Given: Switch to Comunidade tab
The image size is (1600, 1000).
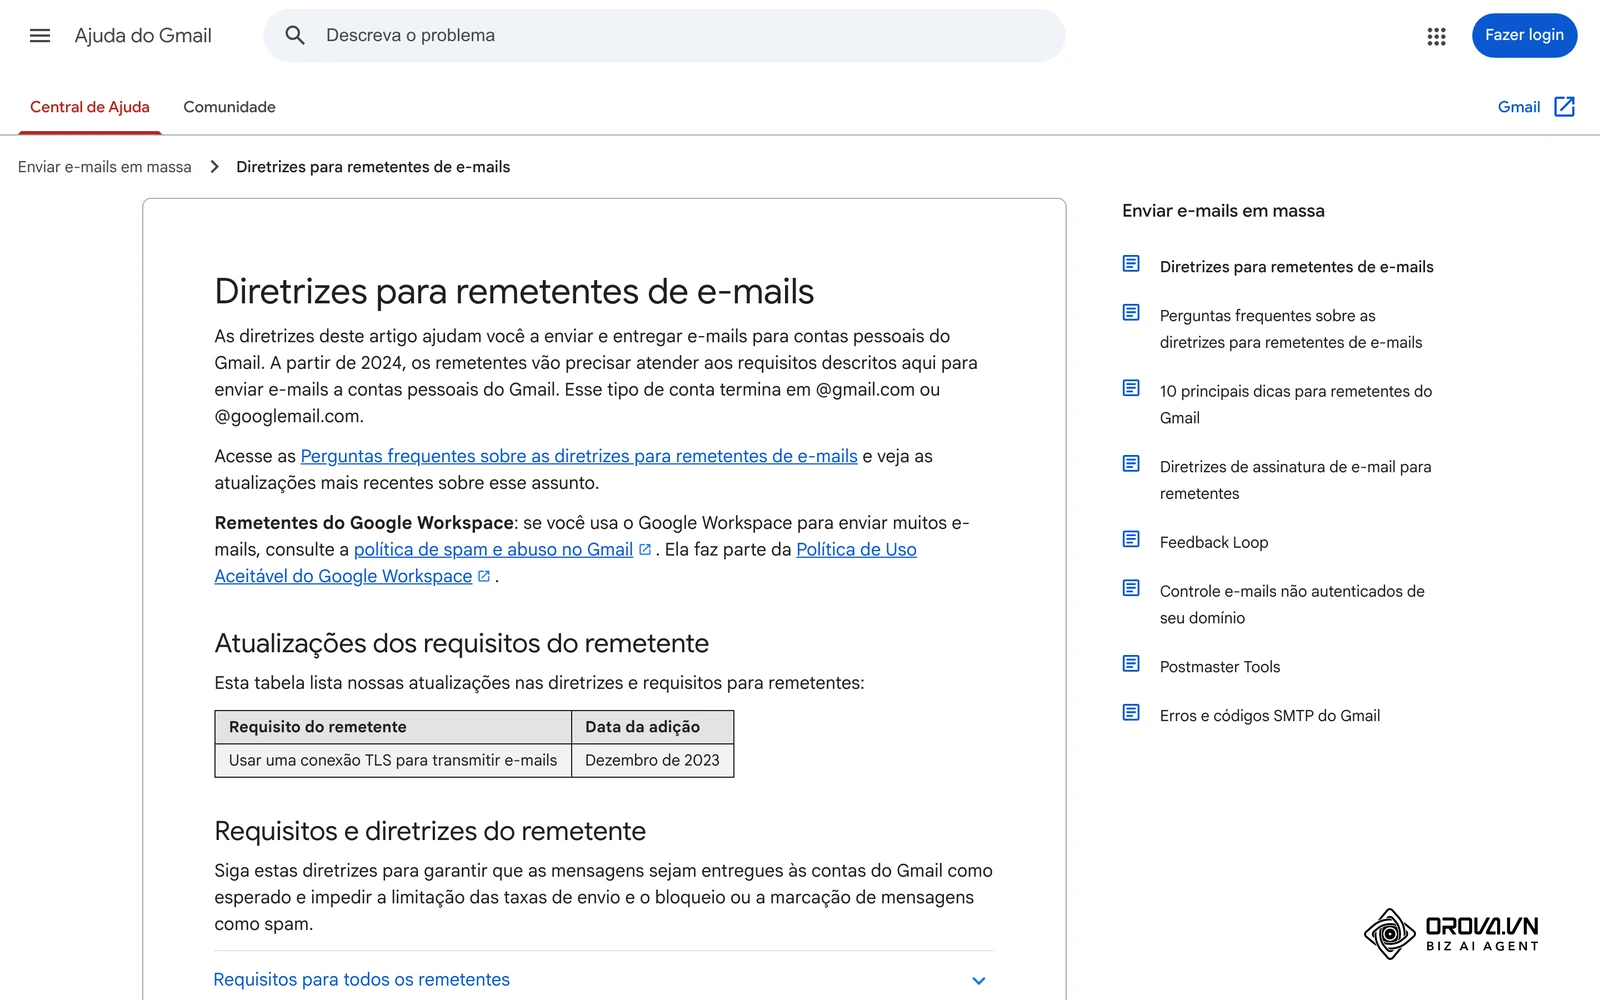Looking at the screenshot, I should [x=229, y=107].
